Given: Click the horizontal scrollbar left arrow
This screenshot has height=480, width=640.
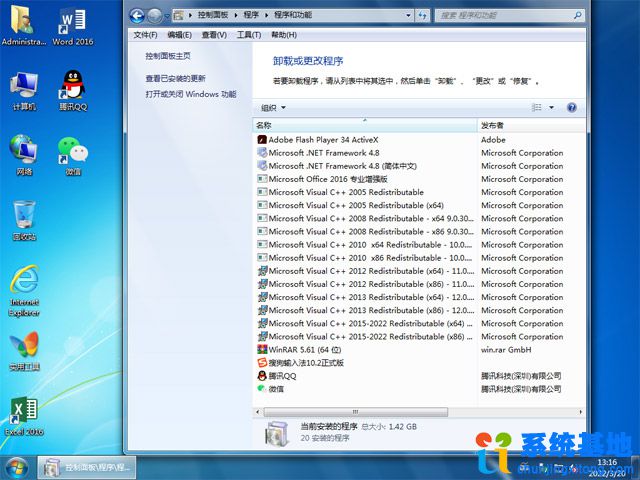Looking at the screenshot, I should click(258, 412).
